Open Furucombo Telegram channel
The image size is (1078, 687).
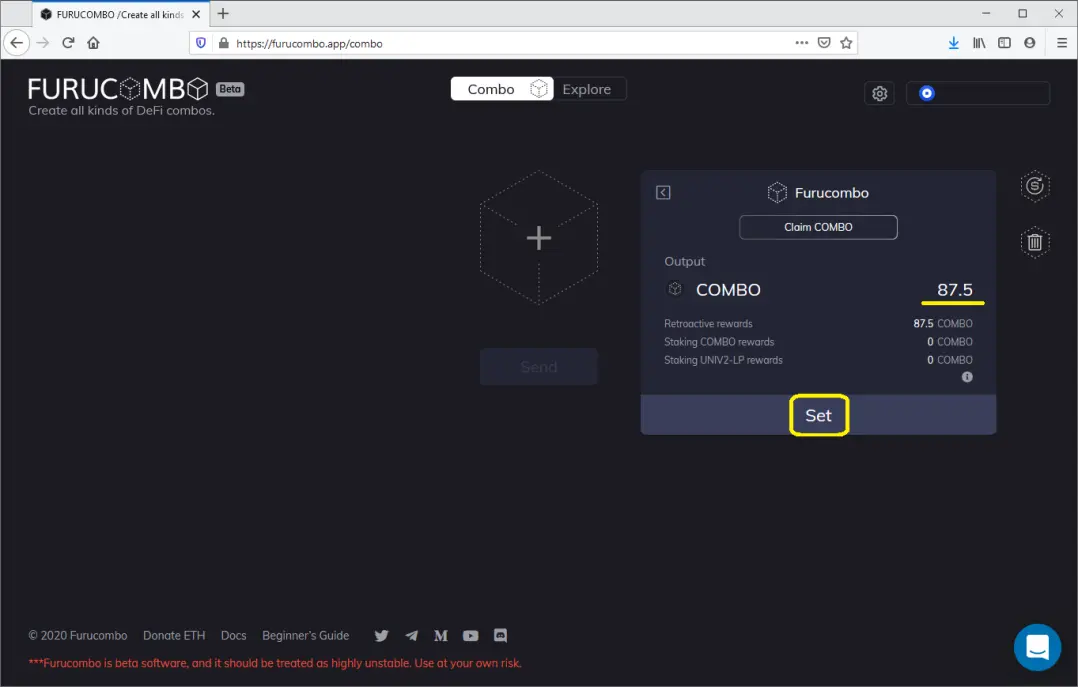pyautogui.click(x=411, y=635)
